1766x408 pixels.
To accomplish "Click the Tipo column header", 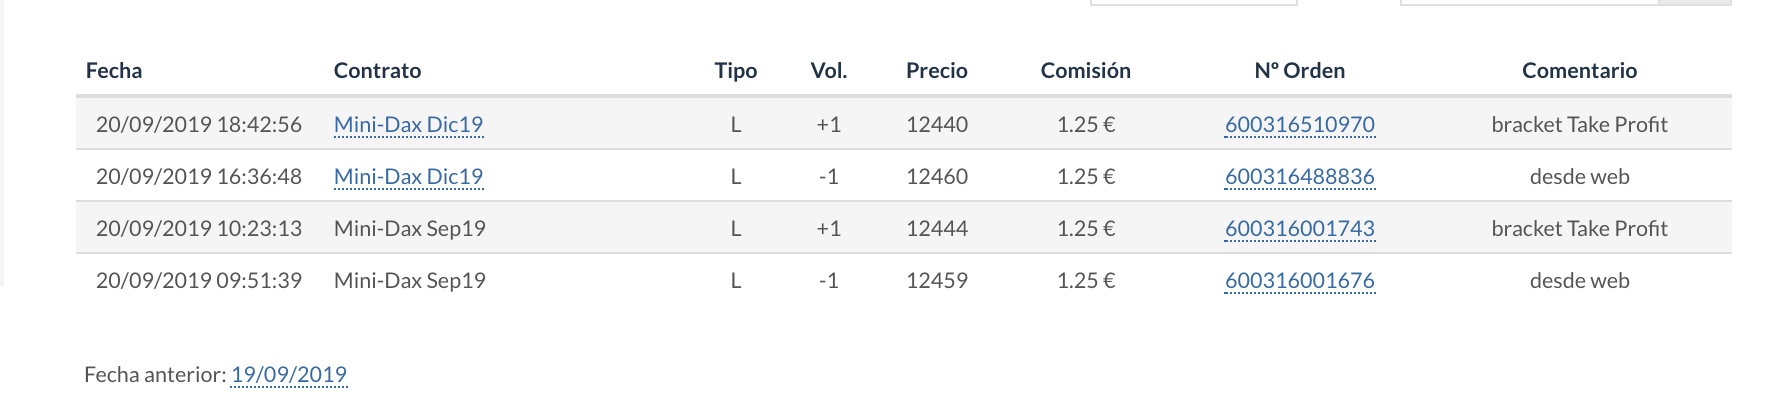I will pyautogui.click(x=735, y=71).
